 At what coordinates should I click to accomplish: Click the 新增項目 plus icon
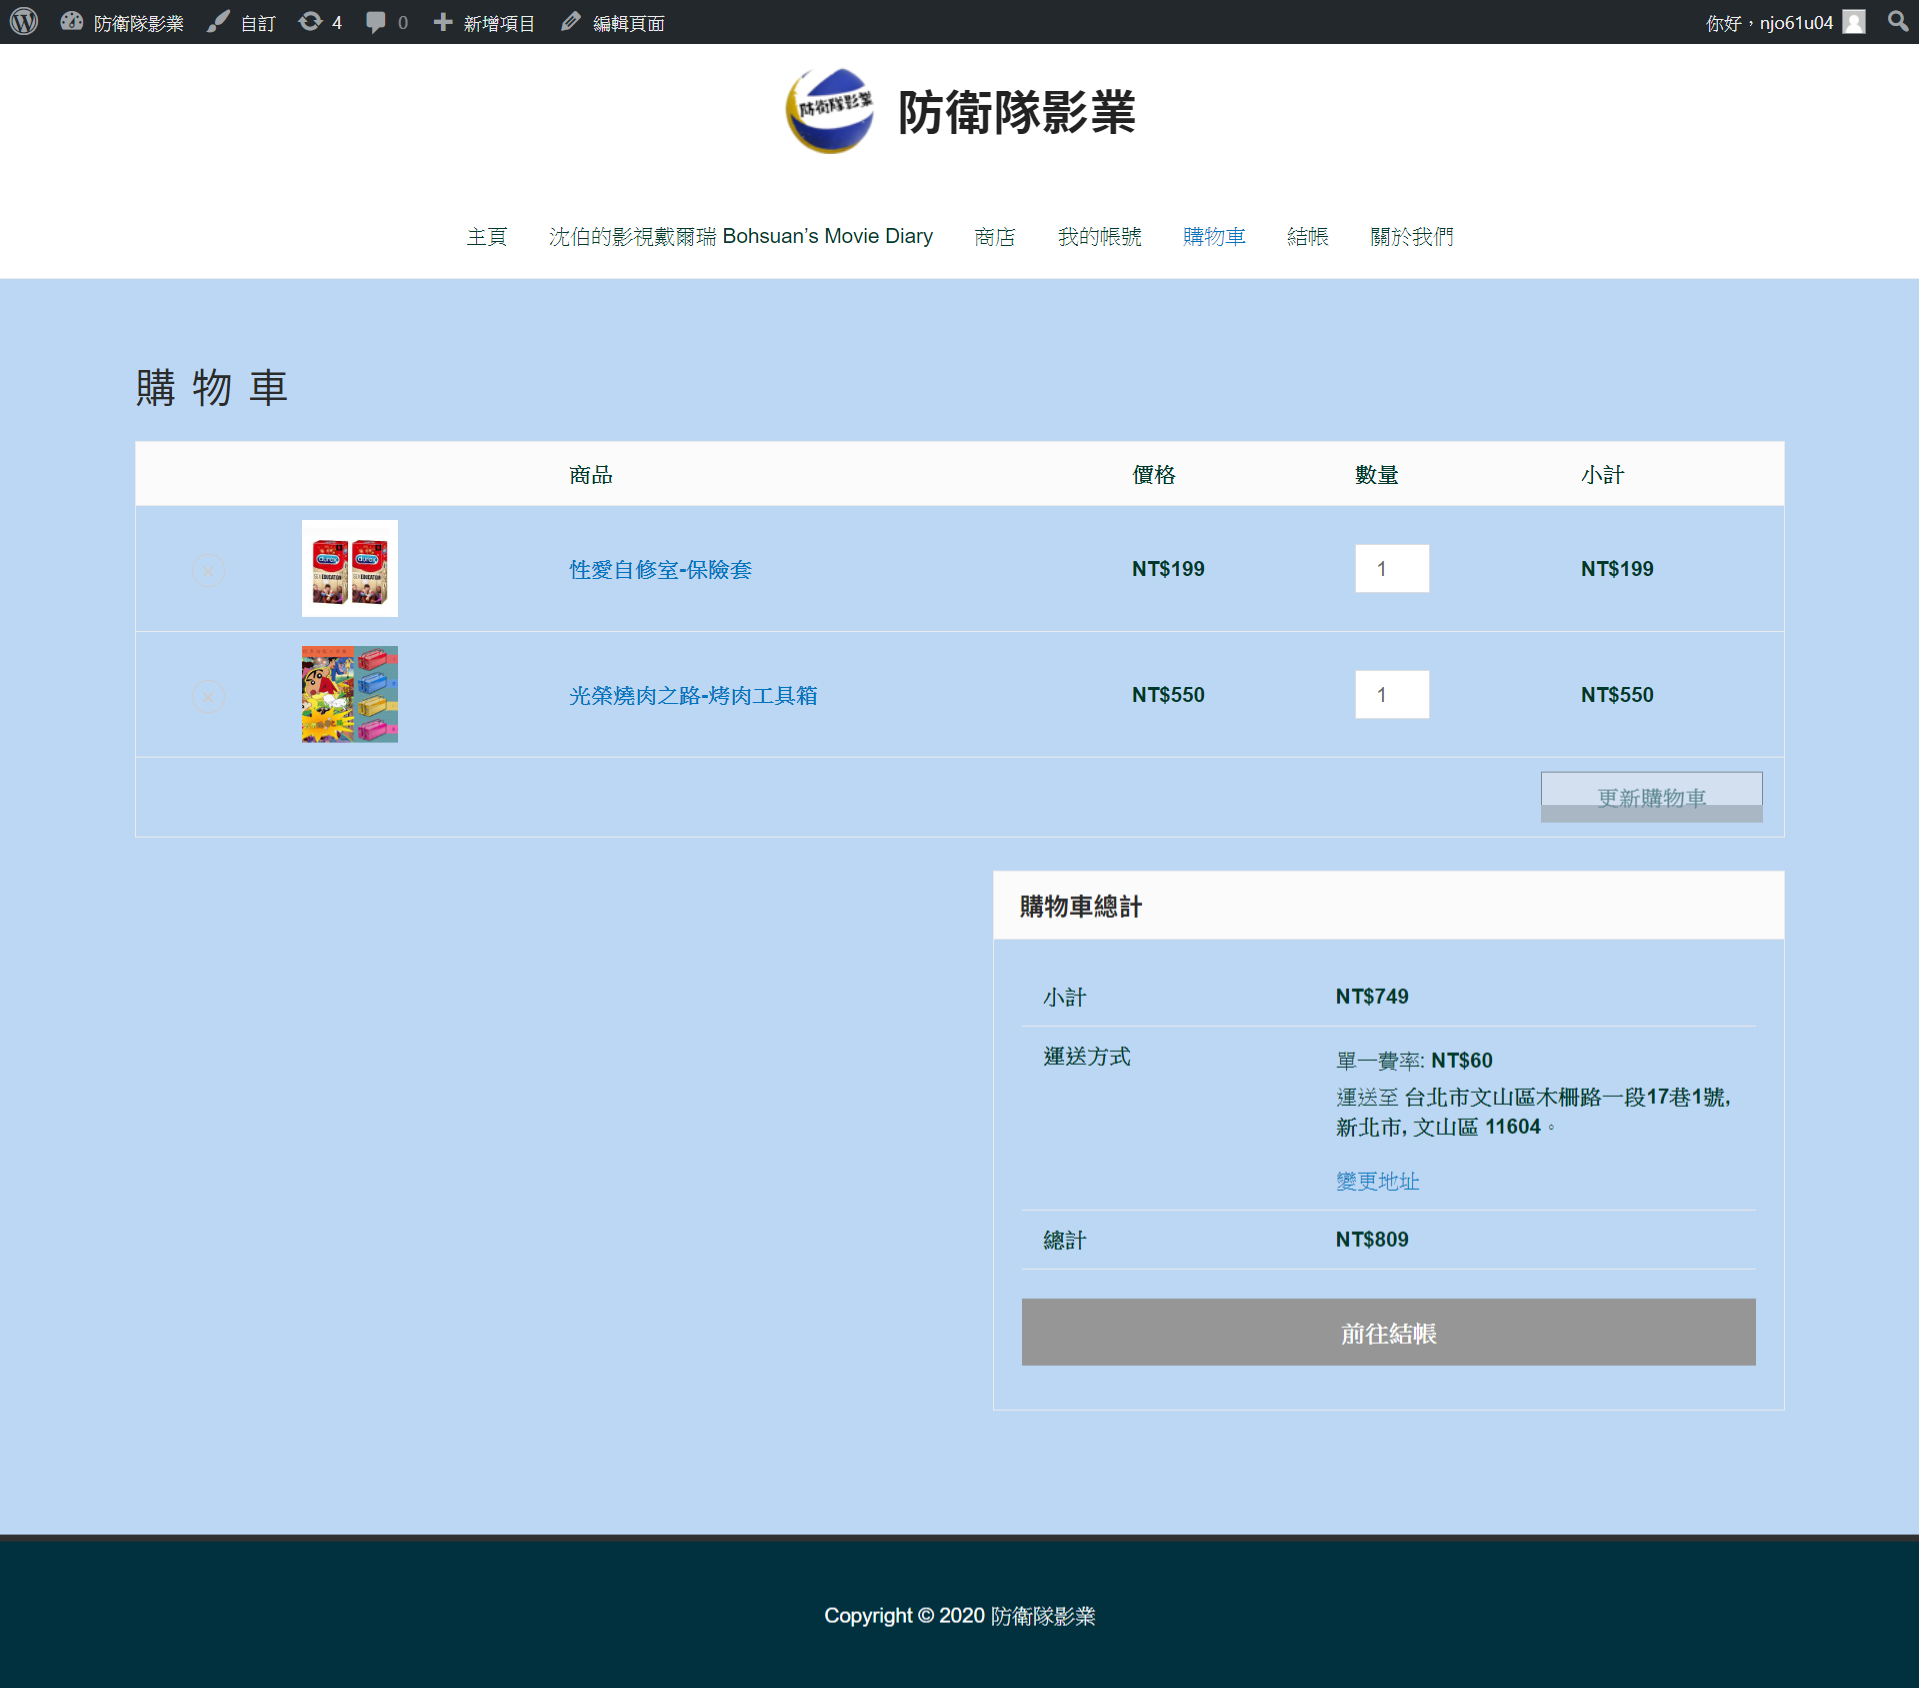443,22
